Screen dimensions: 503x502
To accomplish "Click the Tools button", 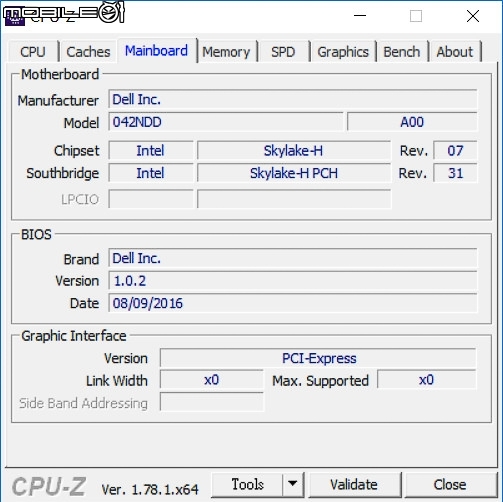I will (247, 484).
